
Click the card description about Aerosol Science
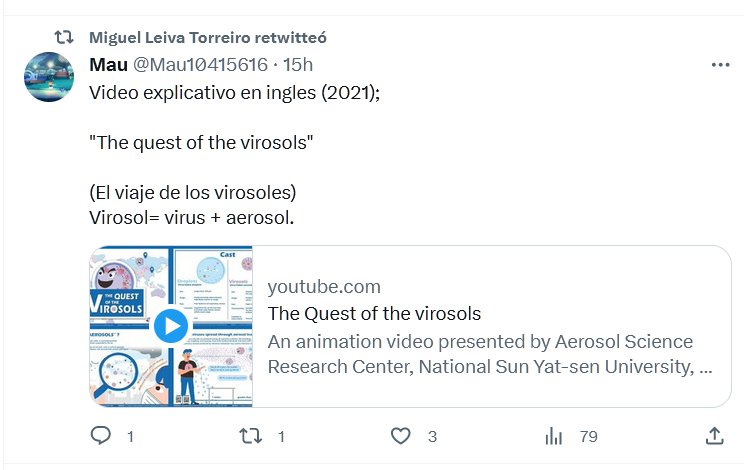tap(490, 353)
